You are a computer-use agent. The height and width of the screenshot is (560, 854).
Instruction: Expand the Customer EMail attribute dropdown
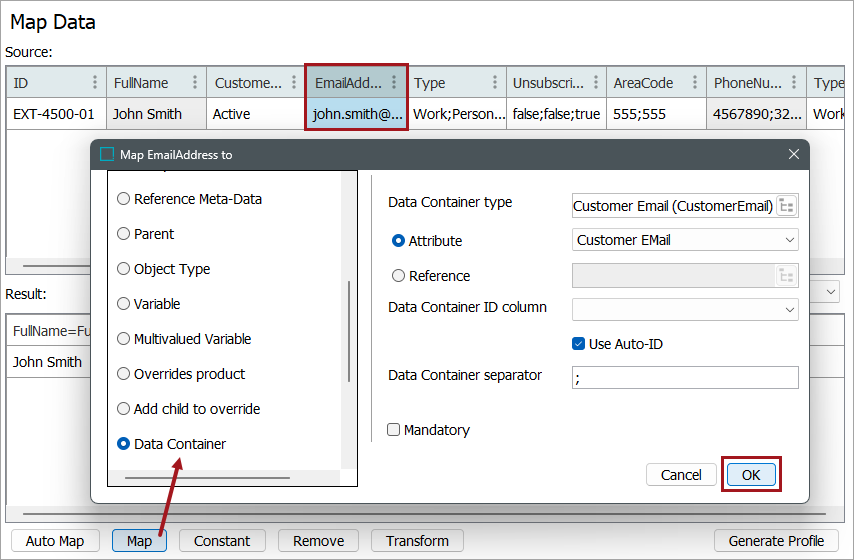click(789, 240)
